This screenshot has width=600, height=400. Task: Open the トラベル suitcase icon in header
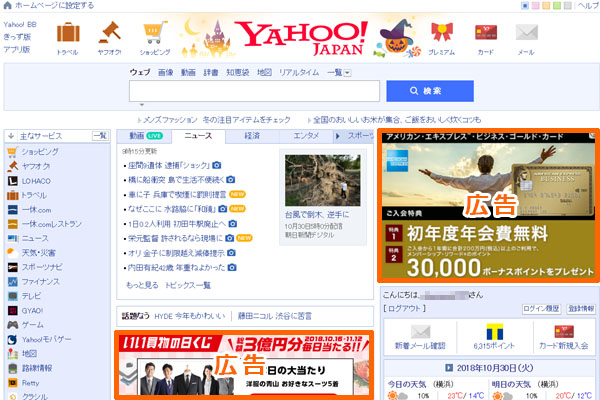pyautogui.click(x=68, y=32)
